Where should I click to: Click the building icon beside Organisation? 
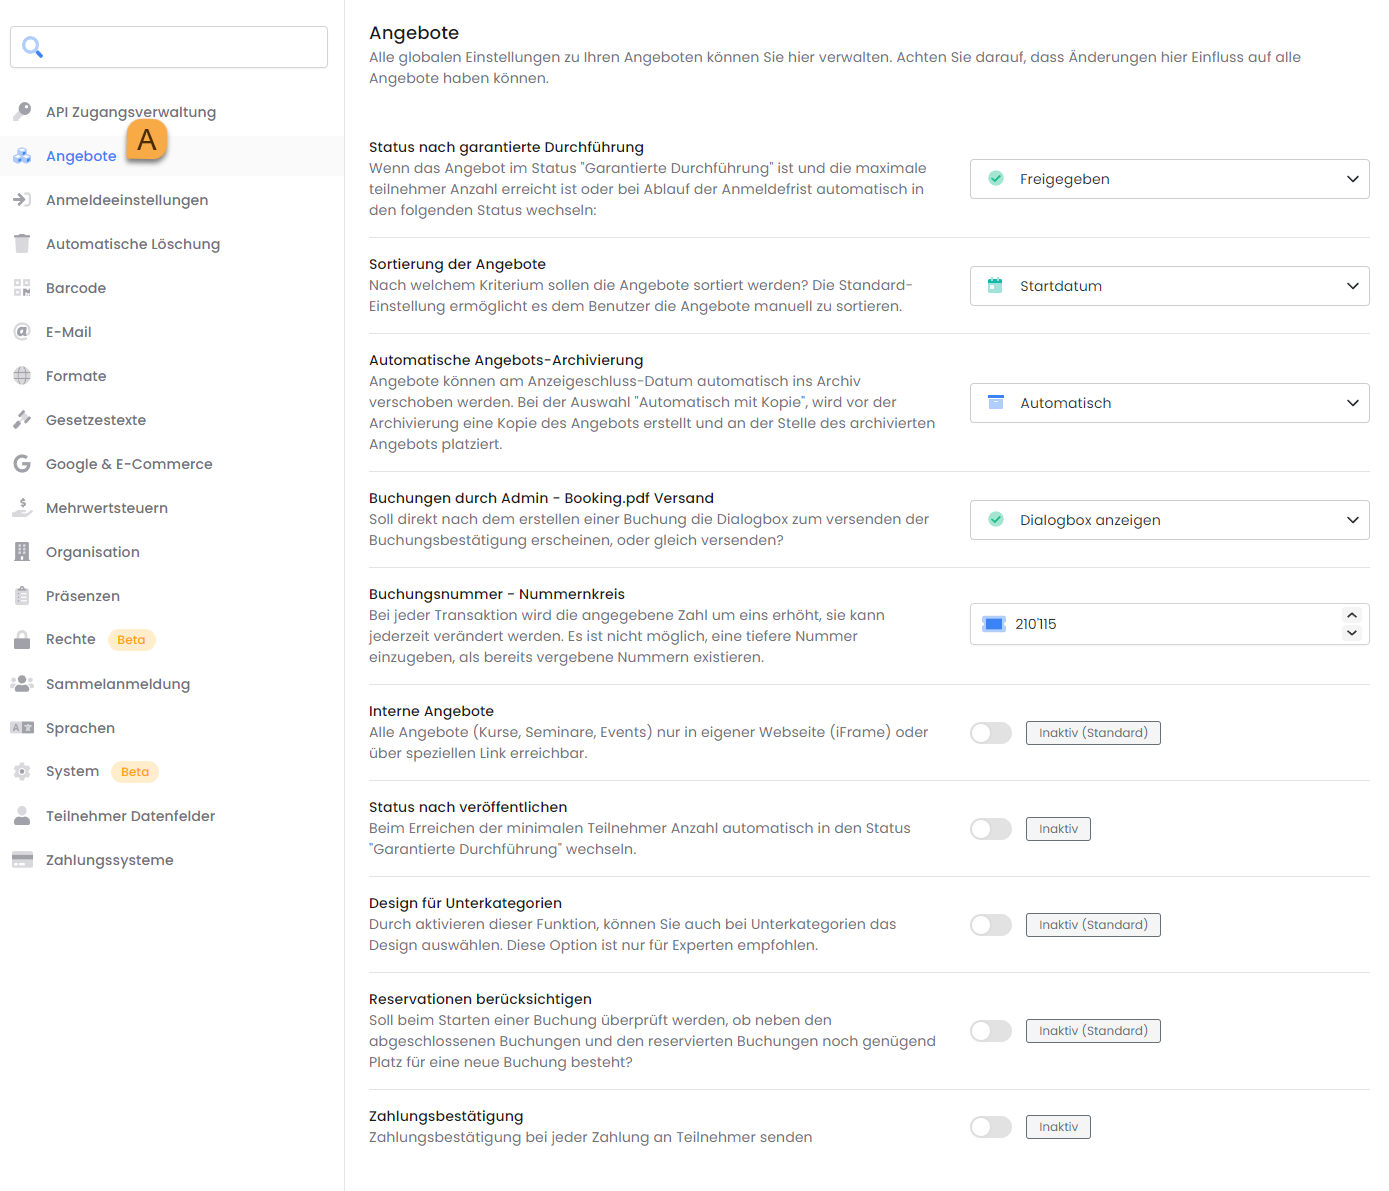coord(22,552)
